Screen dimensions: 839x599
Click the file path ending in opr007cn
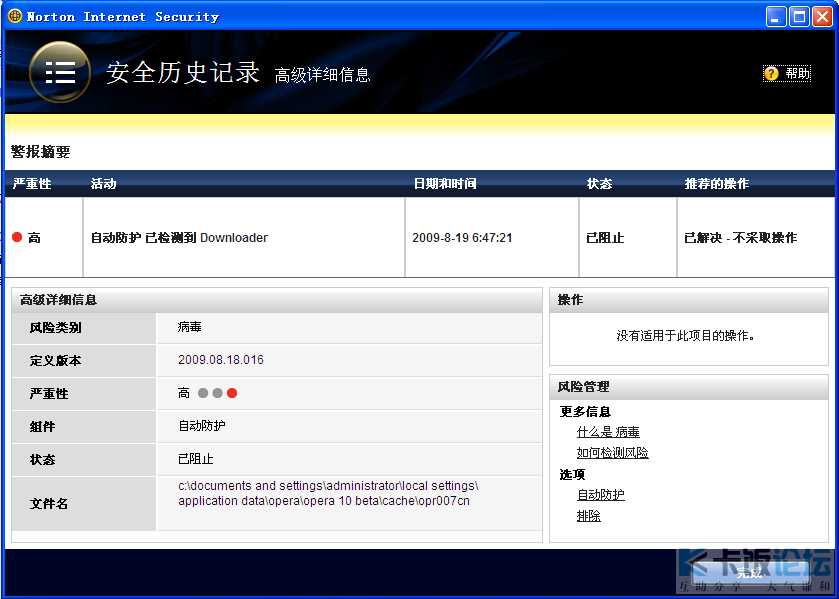tap(328, 494)
